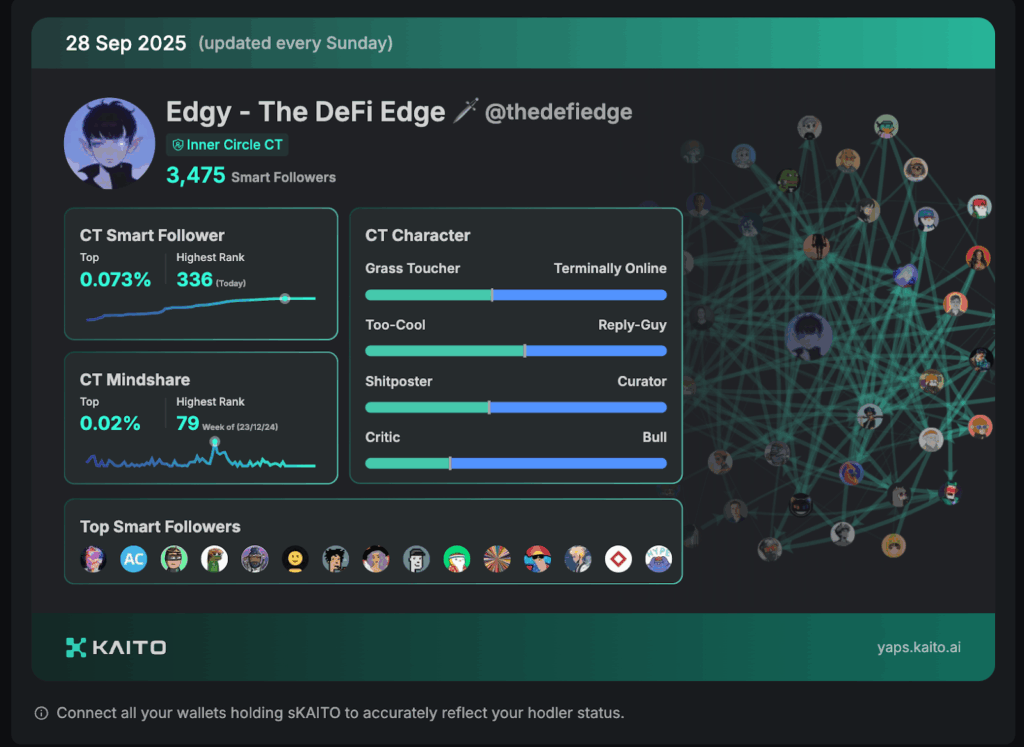Select the CT Smart Follower card heading
This screenshot has height=747, width=1024.
tap(152, 235)
